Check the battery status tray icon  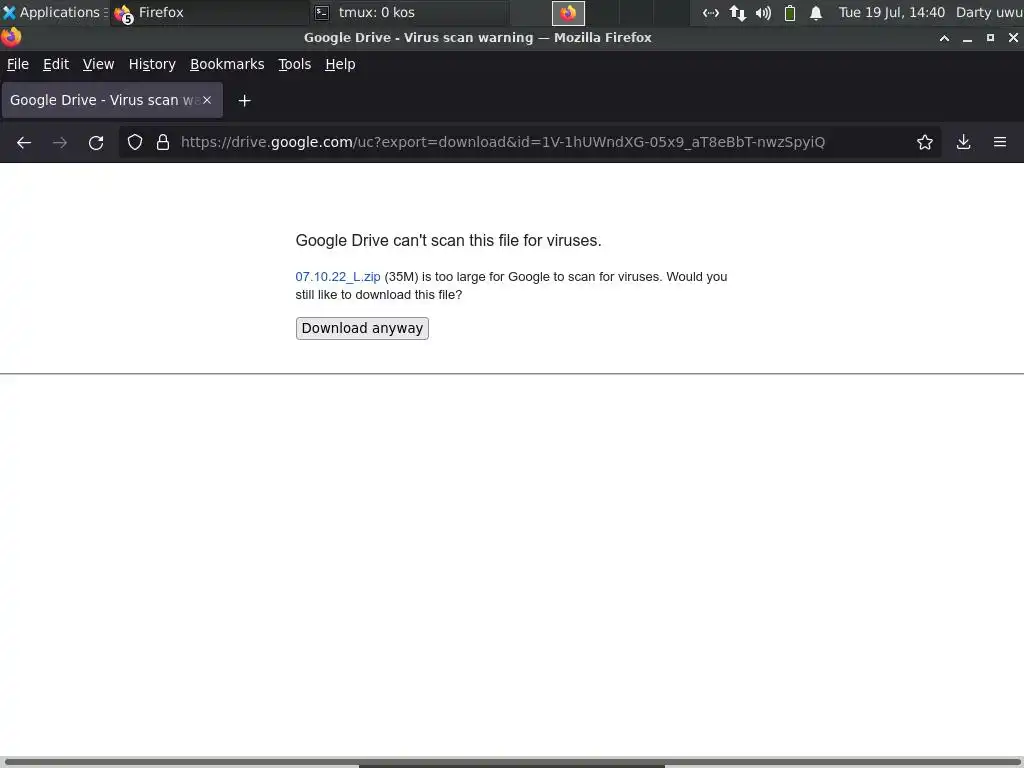[790, 13]
